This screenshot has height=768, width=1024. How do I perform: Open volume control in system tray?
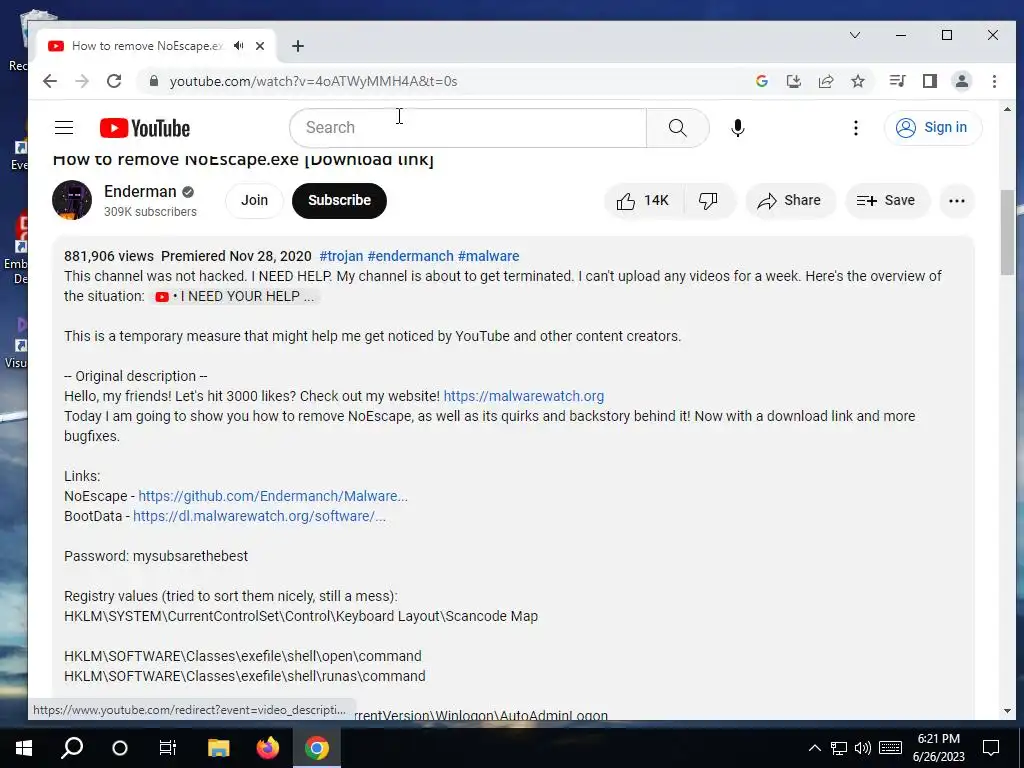[x=863, y=748]
